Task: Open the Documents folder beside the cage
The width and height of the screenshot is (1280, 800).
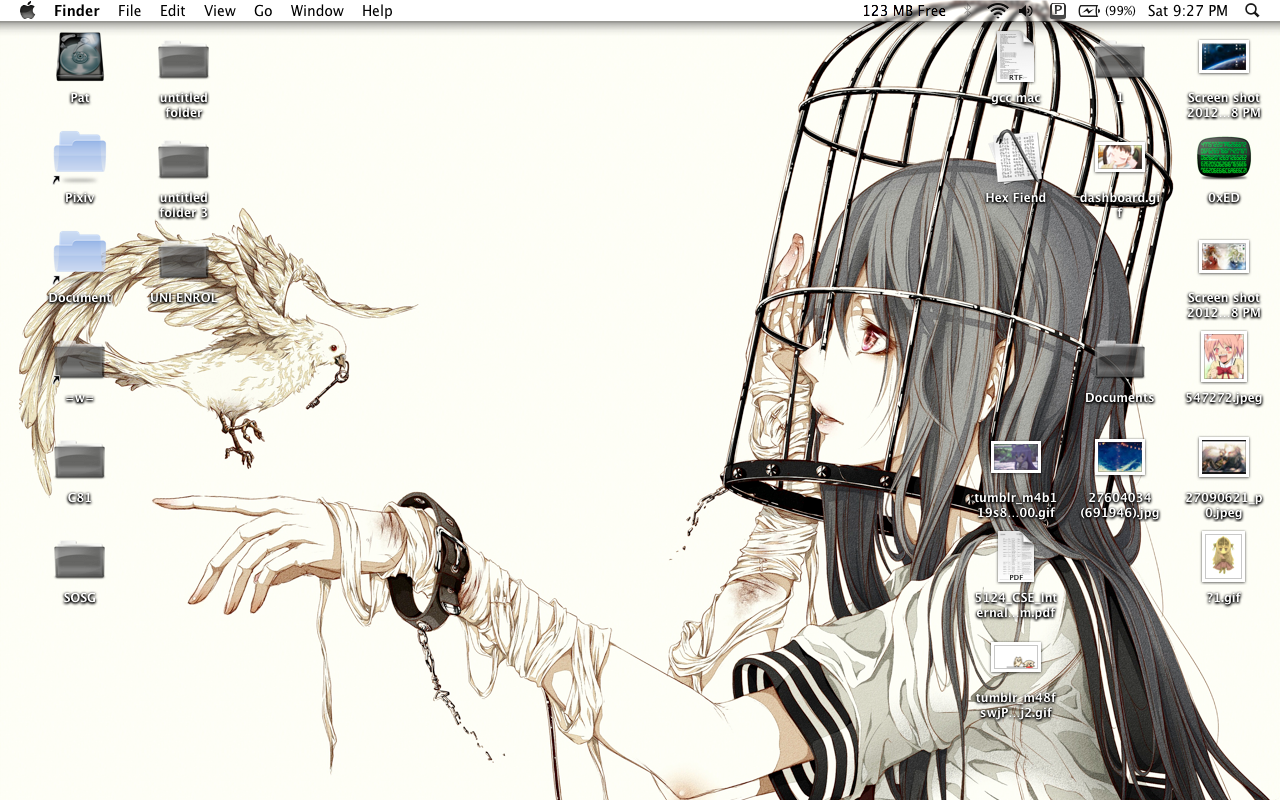Action: click(1120, 360)
